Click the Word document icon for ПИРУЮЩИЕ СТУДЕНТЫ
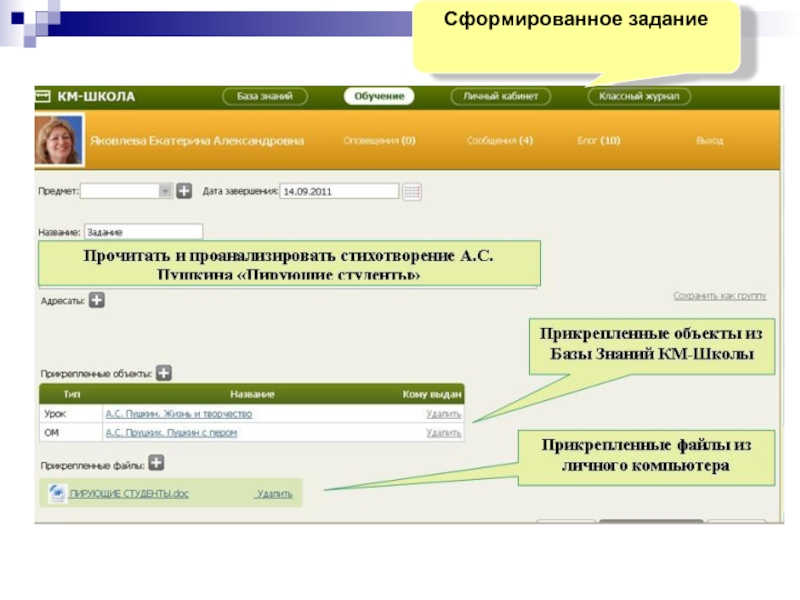Image resolution: width=800 pixels, height=600 pixels. tap(57, 493)
